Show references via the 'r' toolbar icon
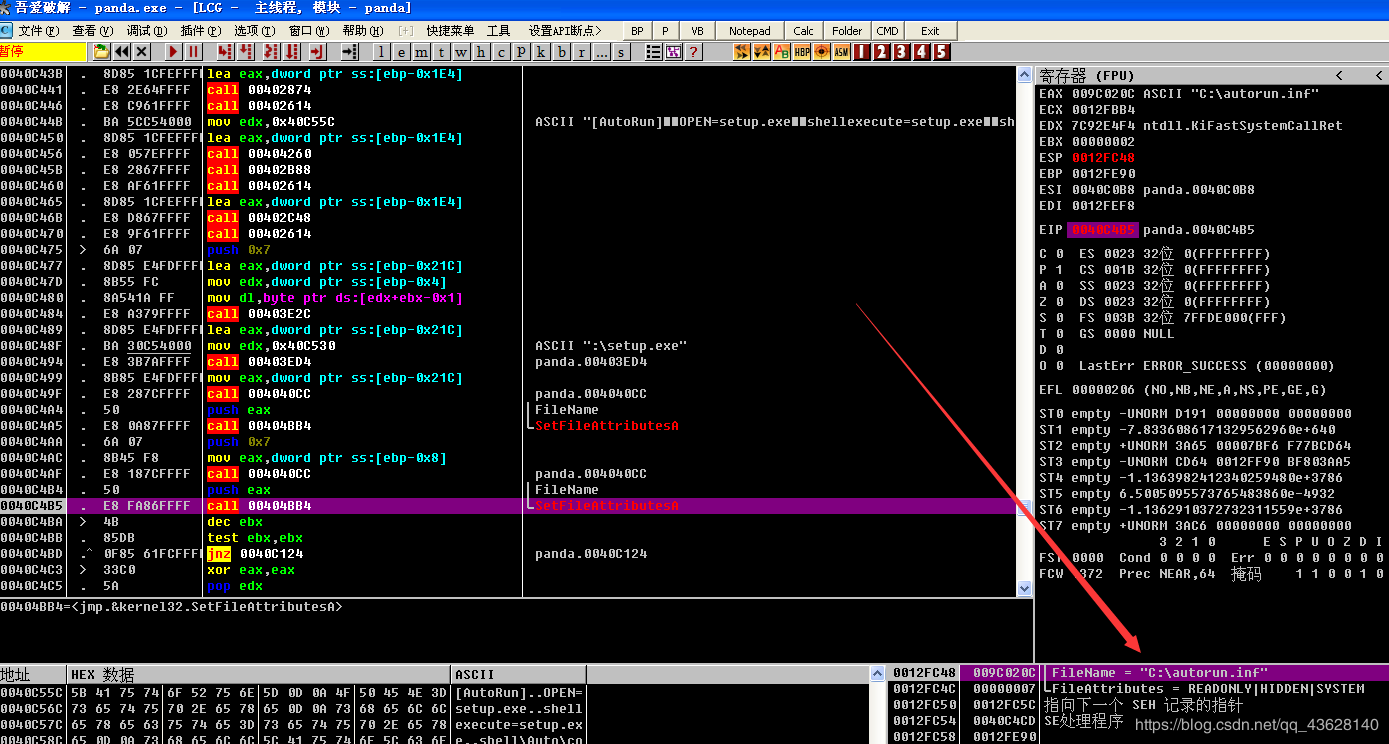 [x=582, y=52]
